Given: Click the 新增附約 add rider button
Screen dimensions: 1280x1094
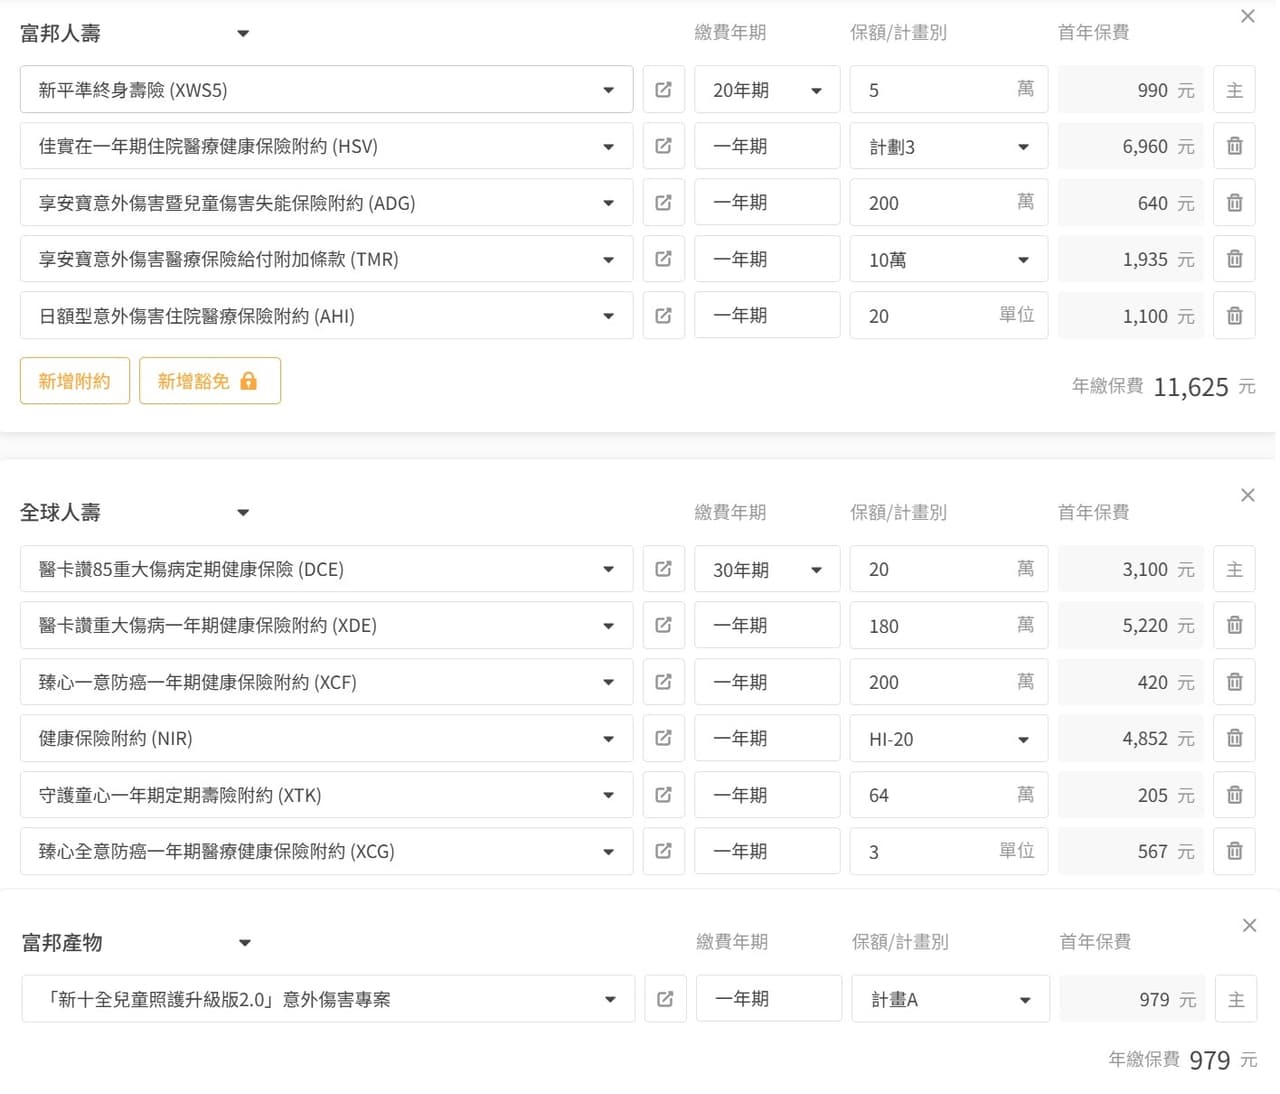Looking at the screenshot, I should [x=75, y=381].
